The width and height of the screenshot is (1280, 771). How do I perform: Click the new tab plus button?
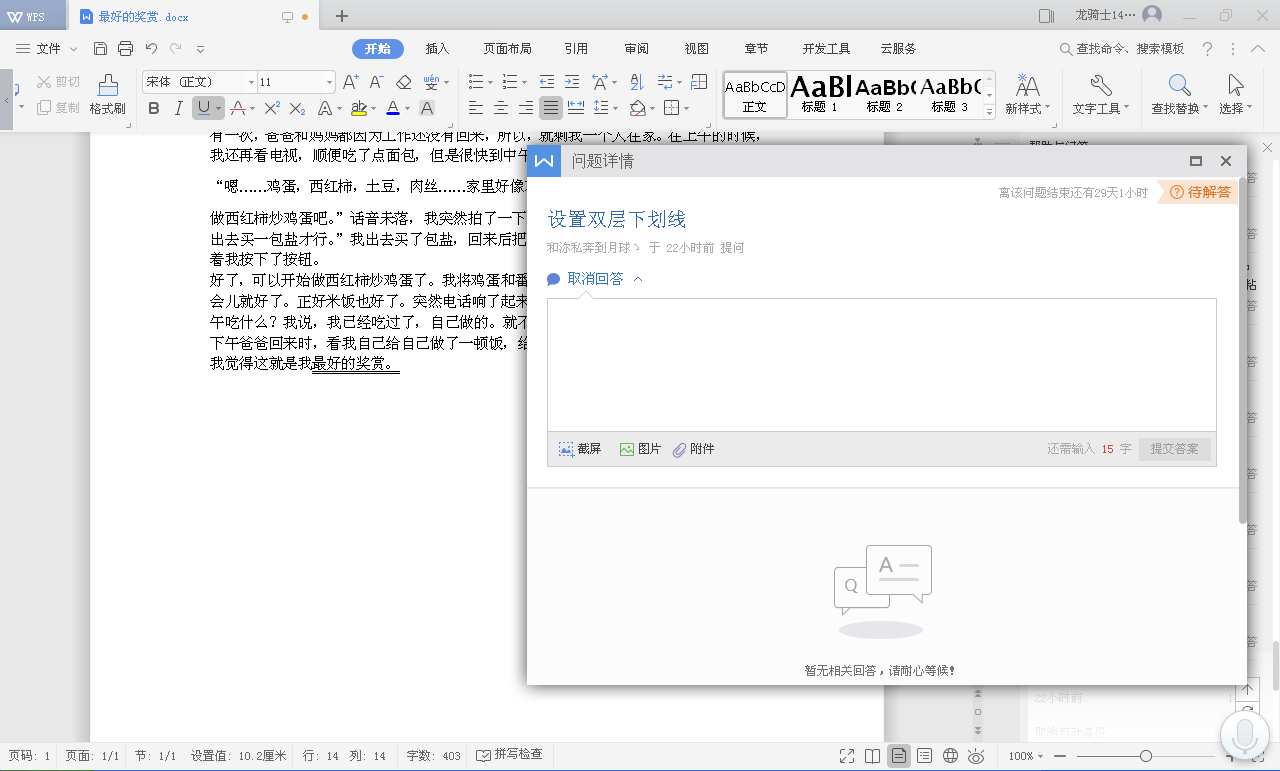coord(342,16)
